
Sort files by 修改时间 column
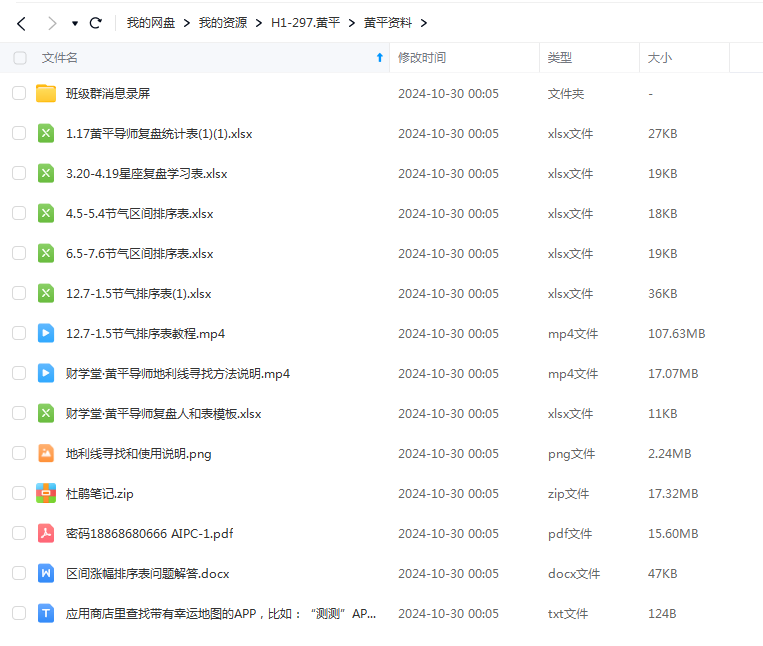click(422, 58)
